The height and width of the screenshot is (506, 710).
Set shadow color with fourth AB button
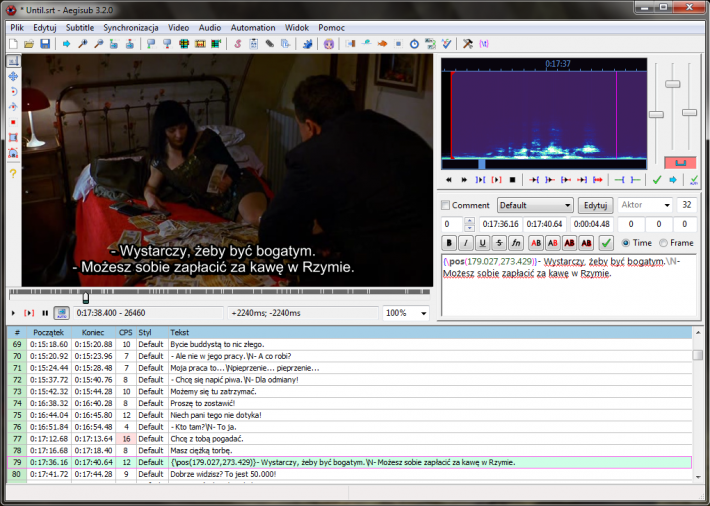pos(586,243)
